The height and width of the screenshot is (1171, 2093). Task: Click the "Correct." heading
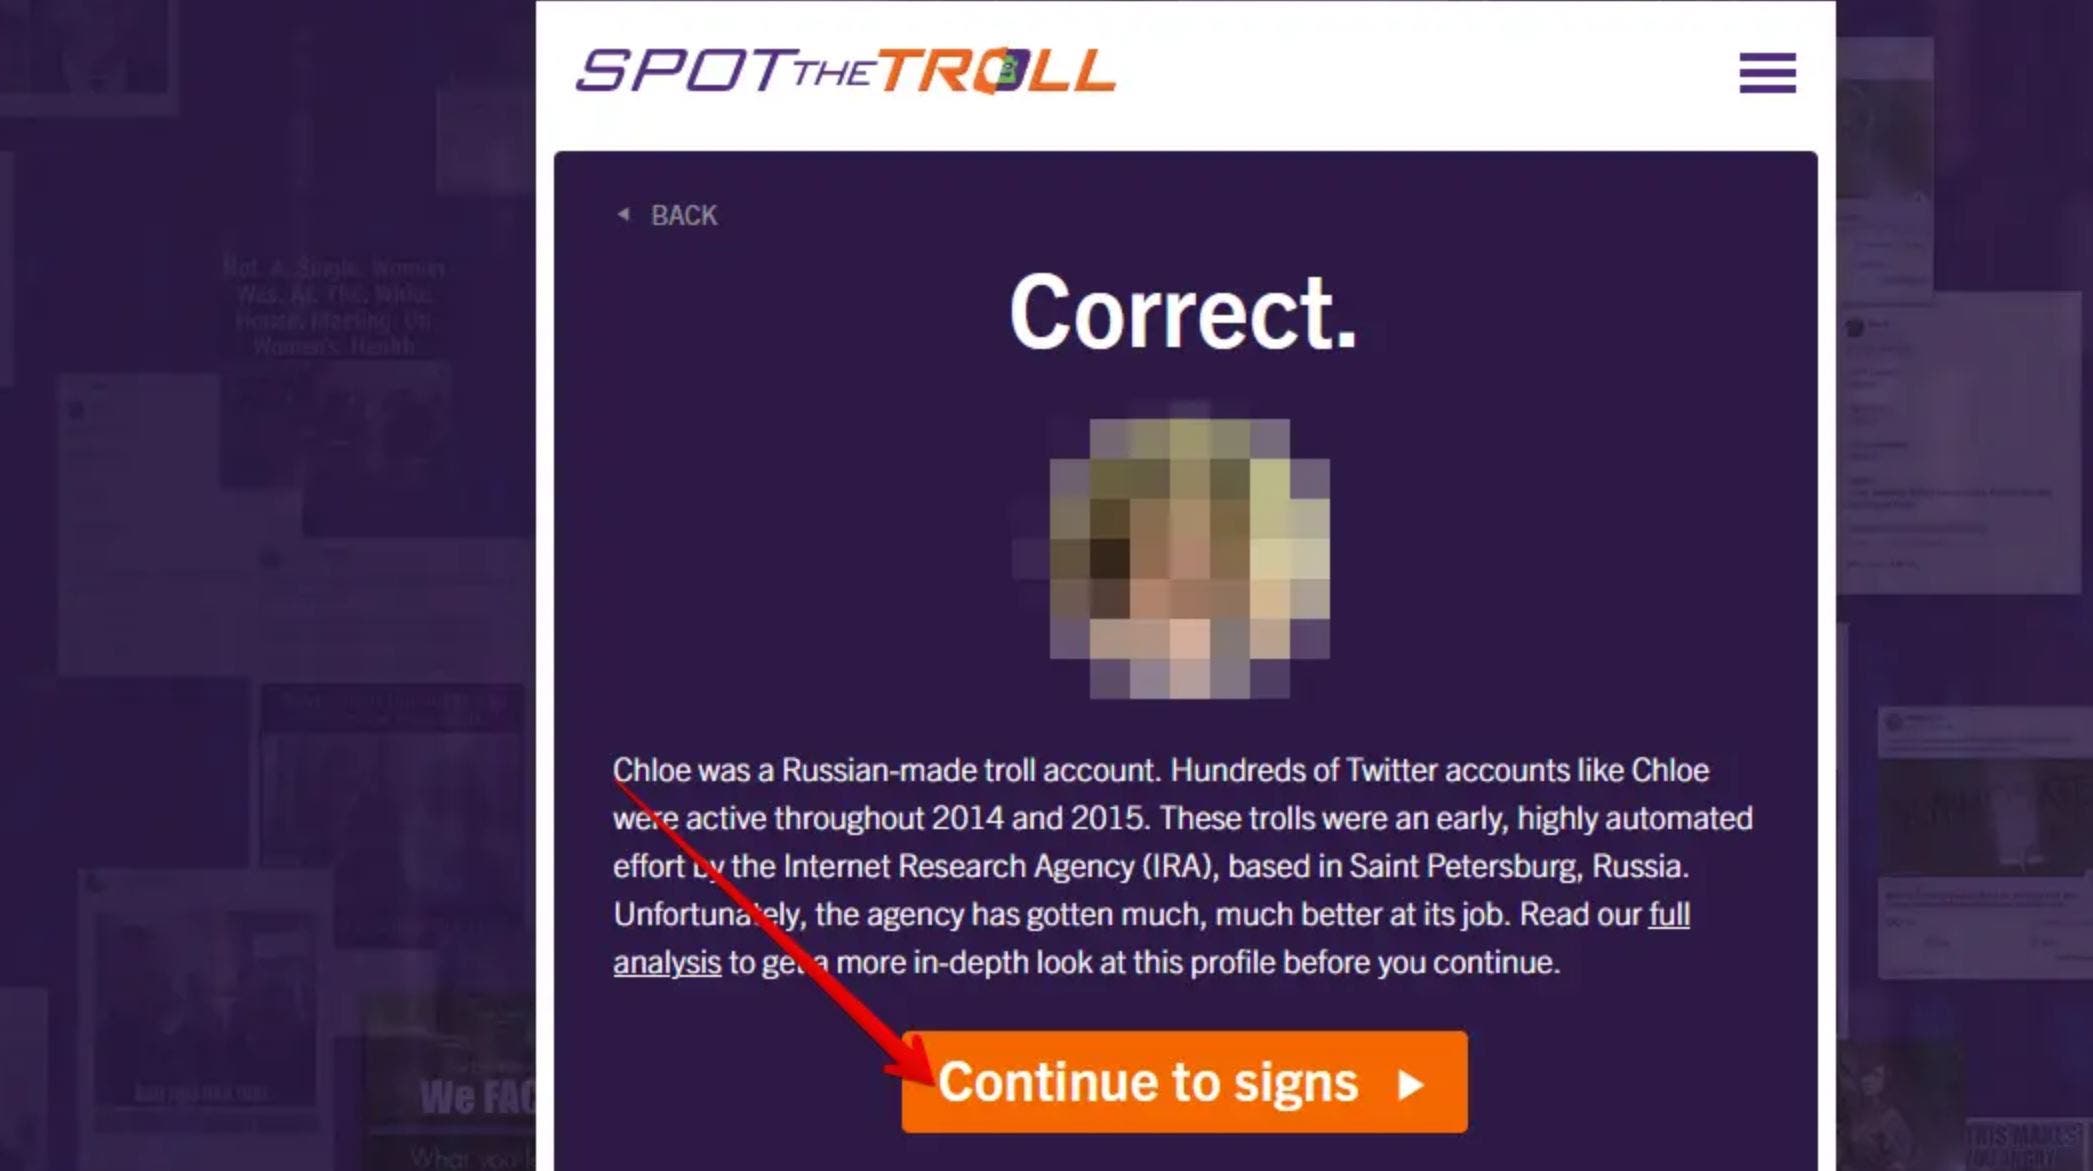(x=1183, y=313)
